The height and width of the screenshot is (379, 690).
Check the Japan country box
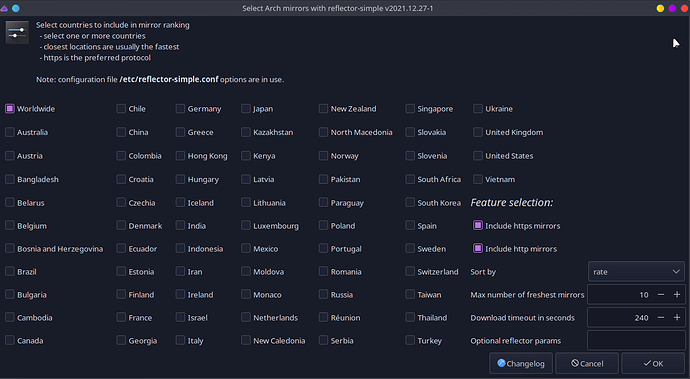click(x=246, y=108)
